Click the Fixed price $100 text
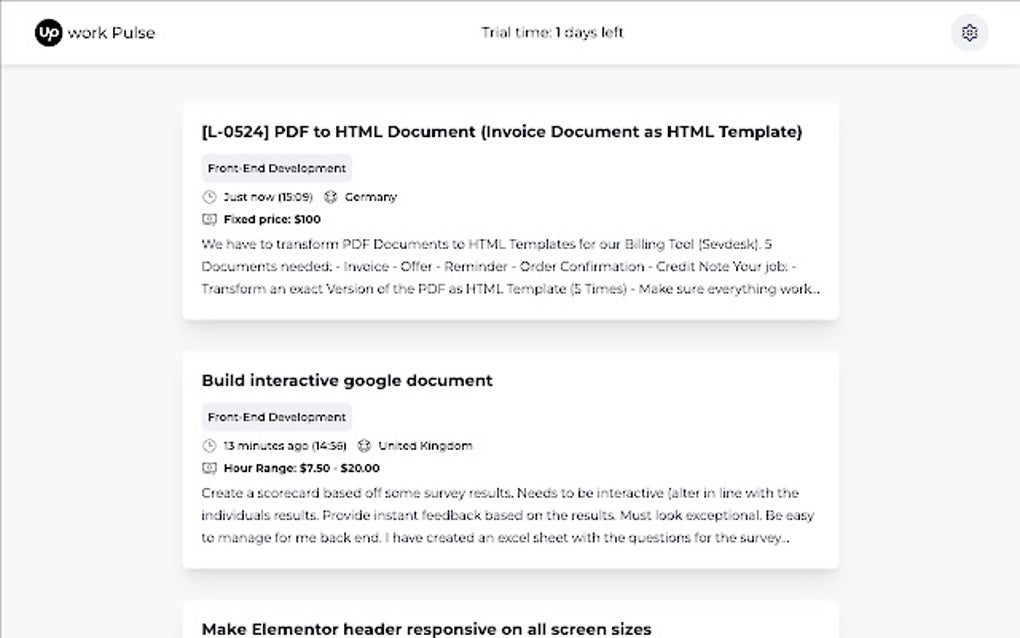The image size is (1020, 638). (x=272, y=219)
